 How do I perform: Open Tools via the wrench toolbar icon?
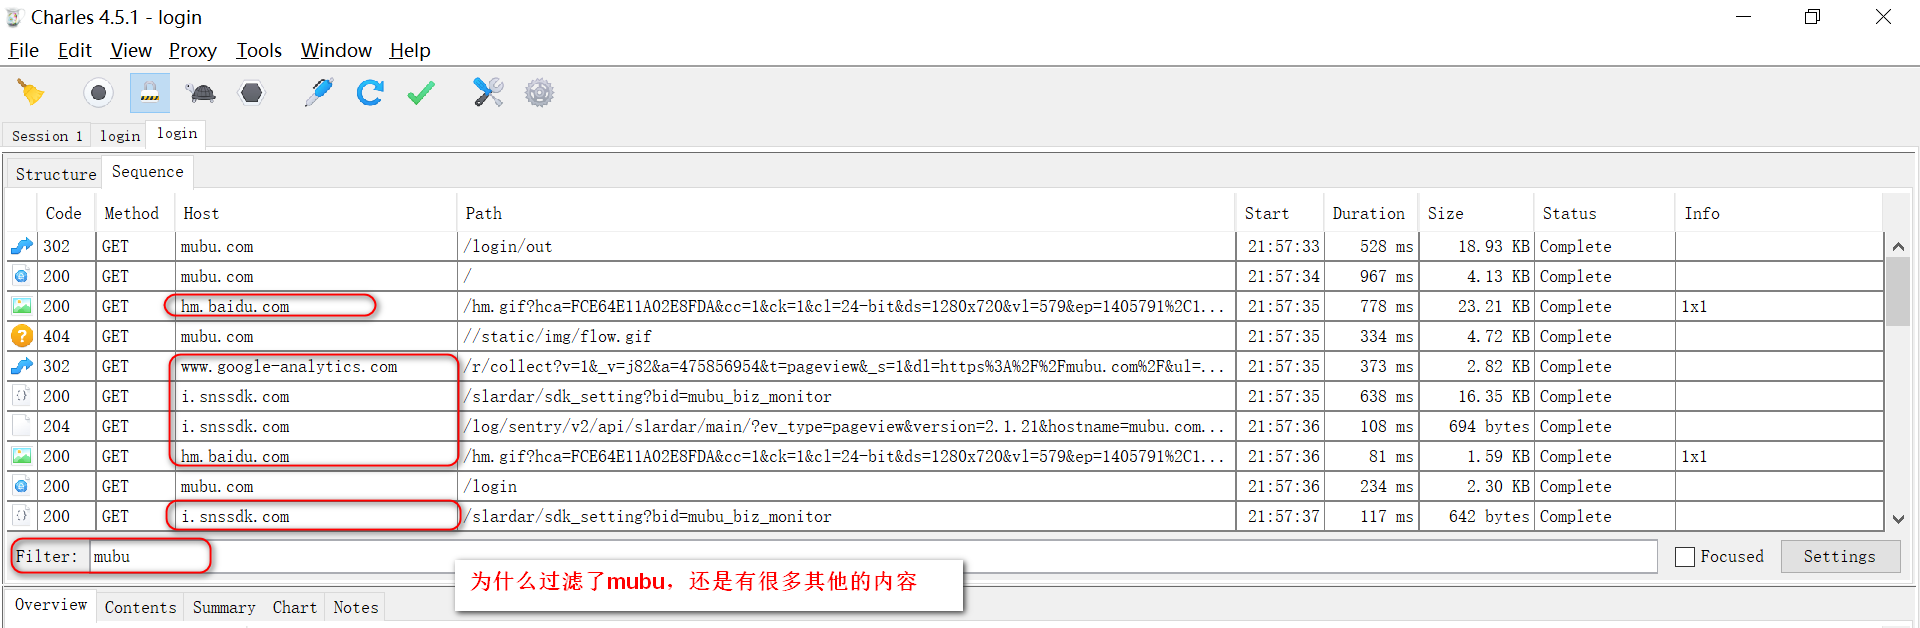(x=488, y=93)
